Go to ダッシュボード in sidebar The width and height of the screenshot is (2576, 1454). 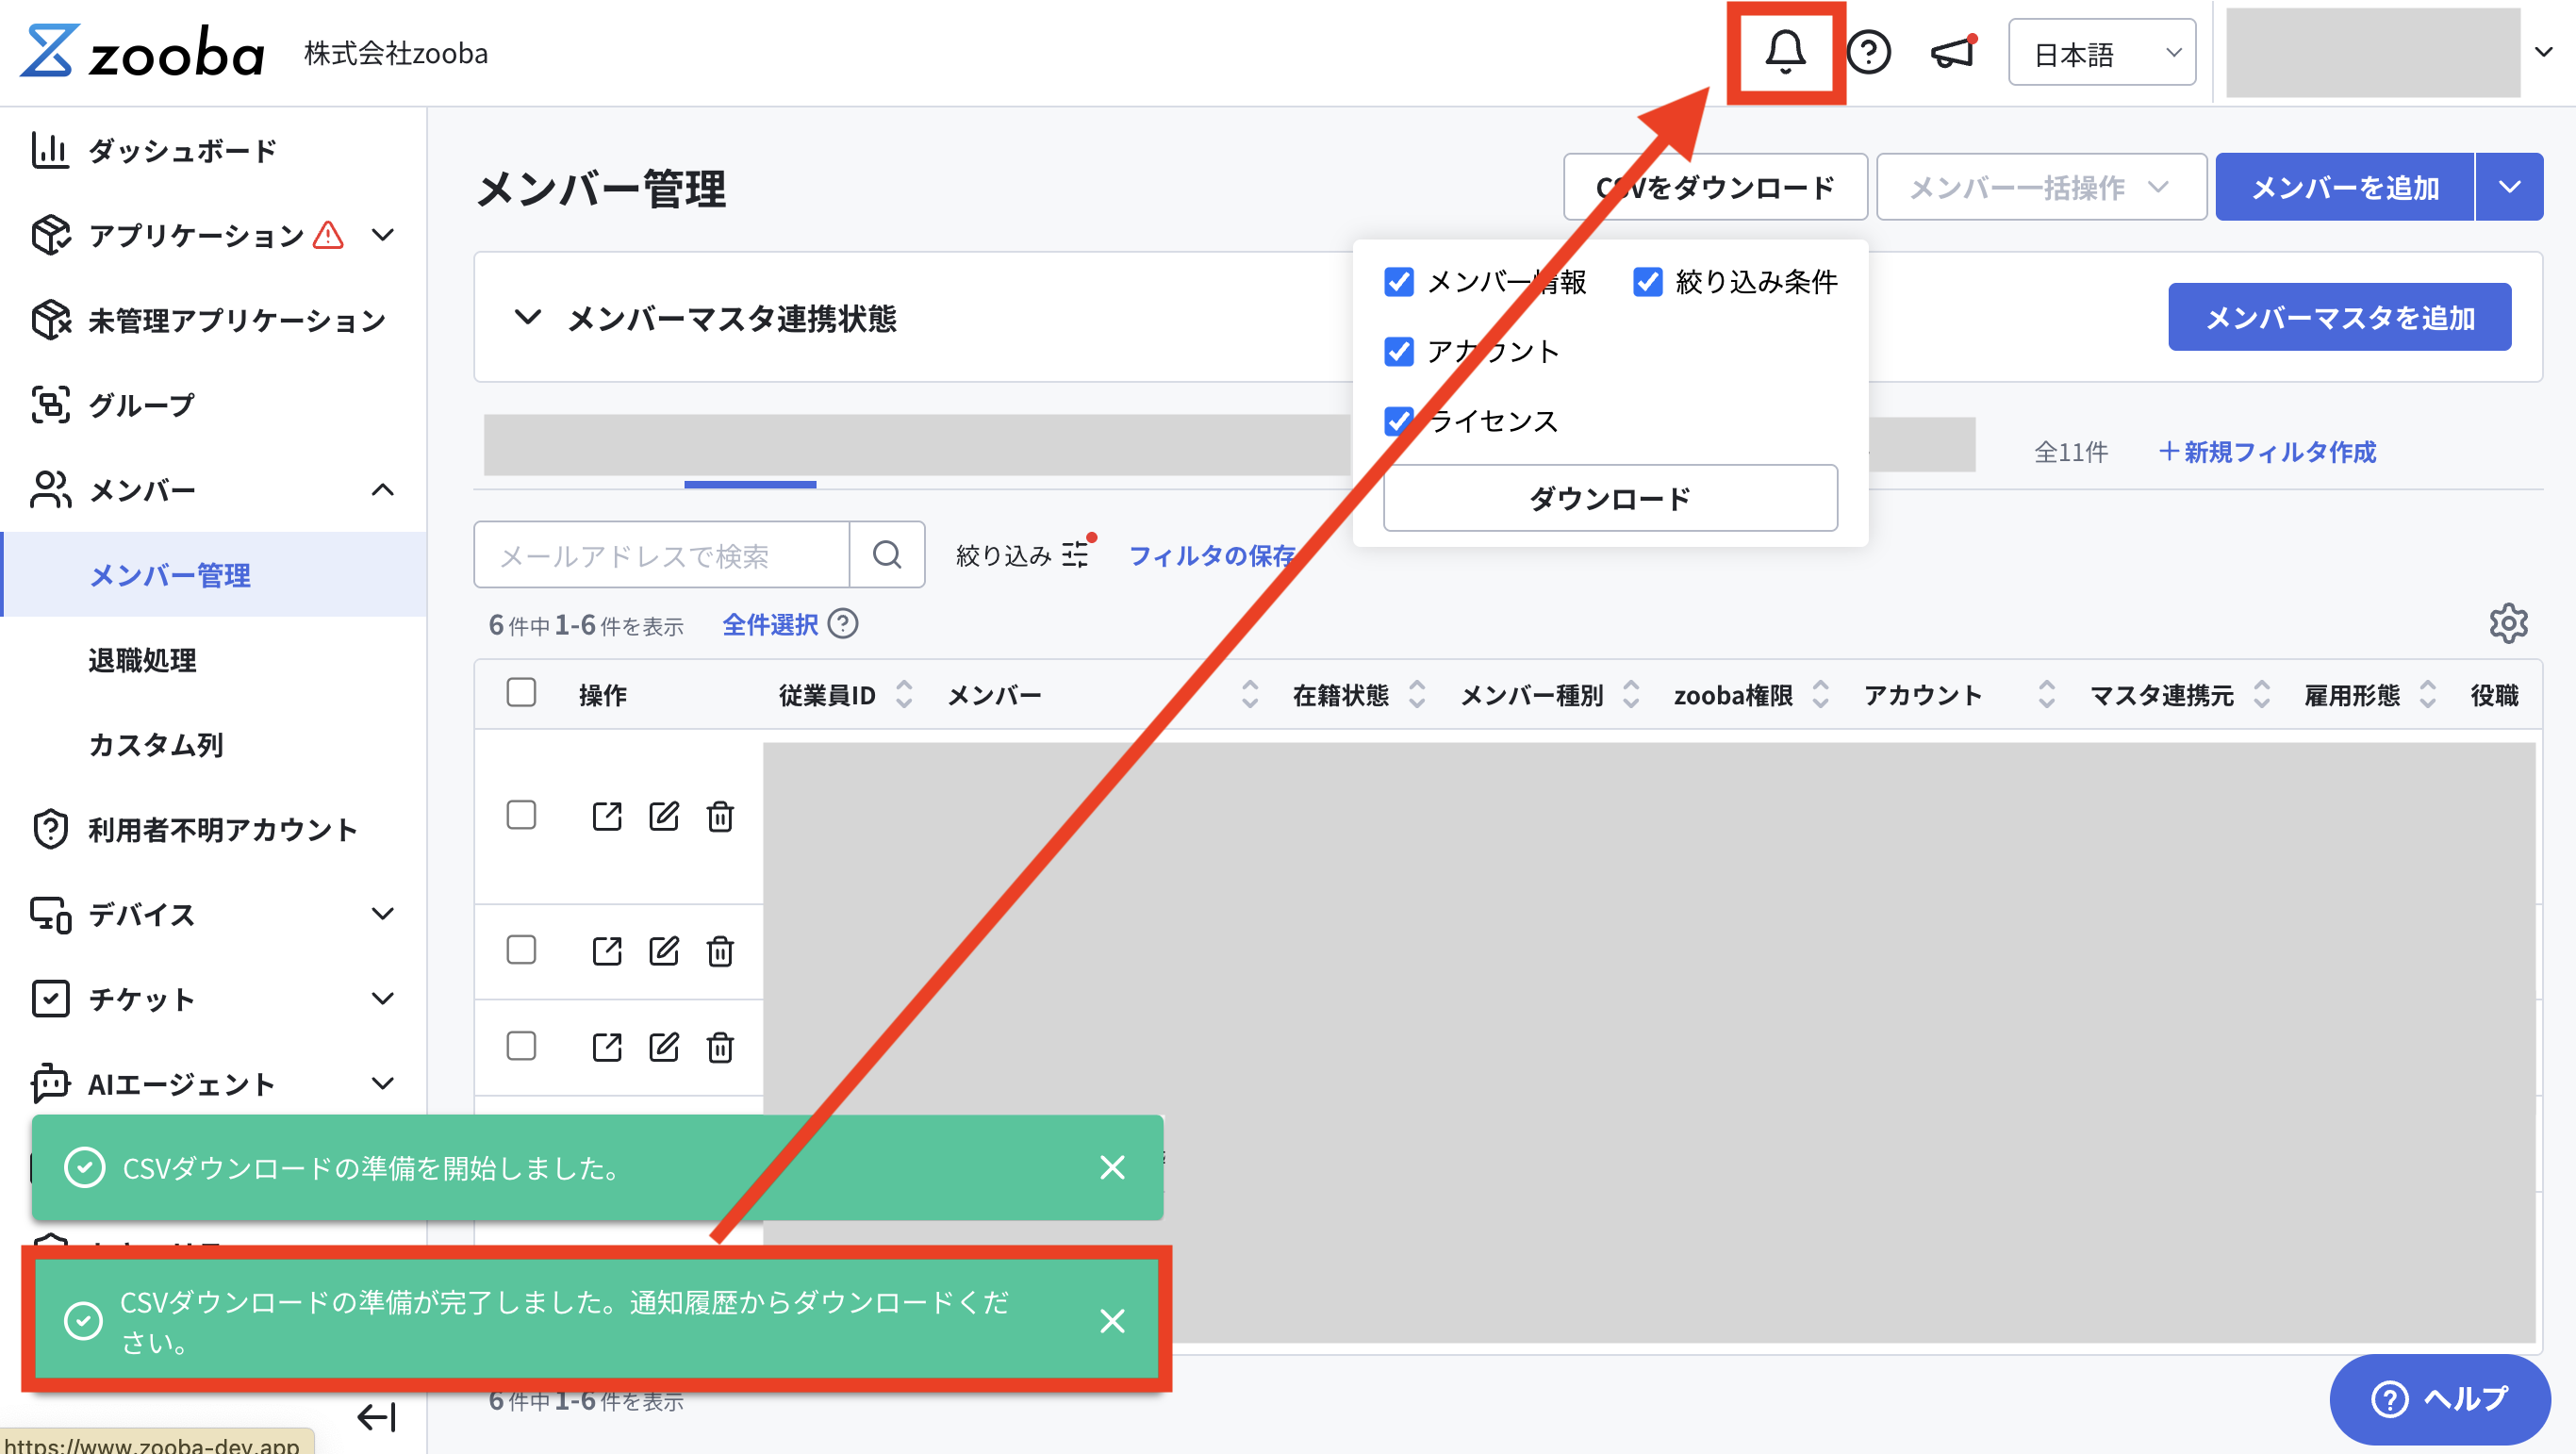213,151
